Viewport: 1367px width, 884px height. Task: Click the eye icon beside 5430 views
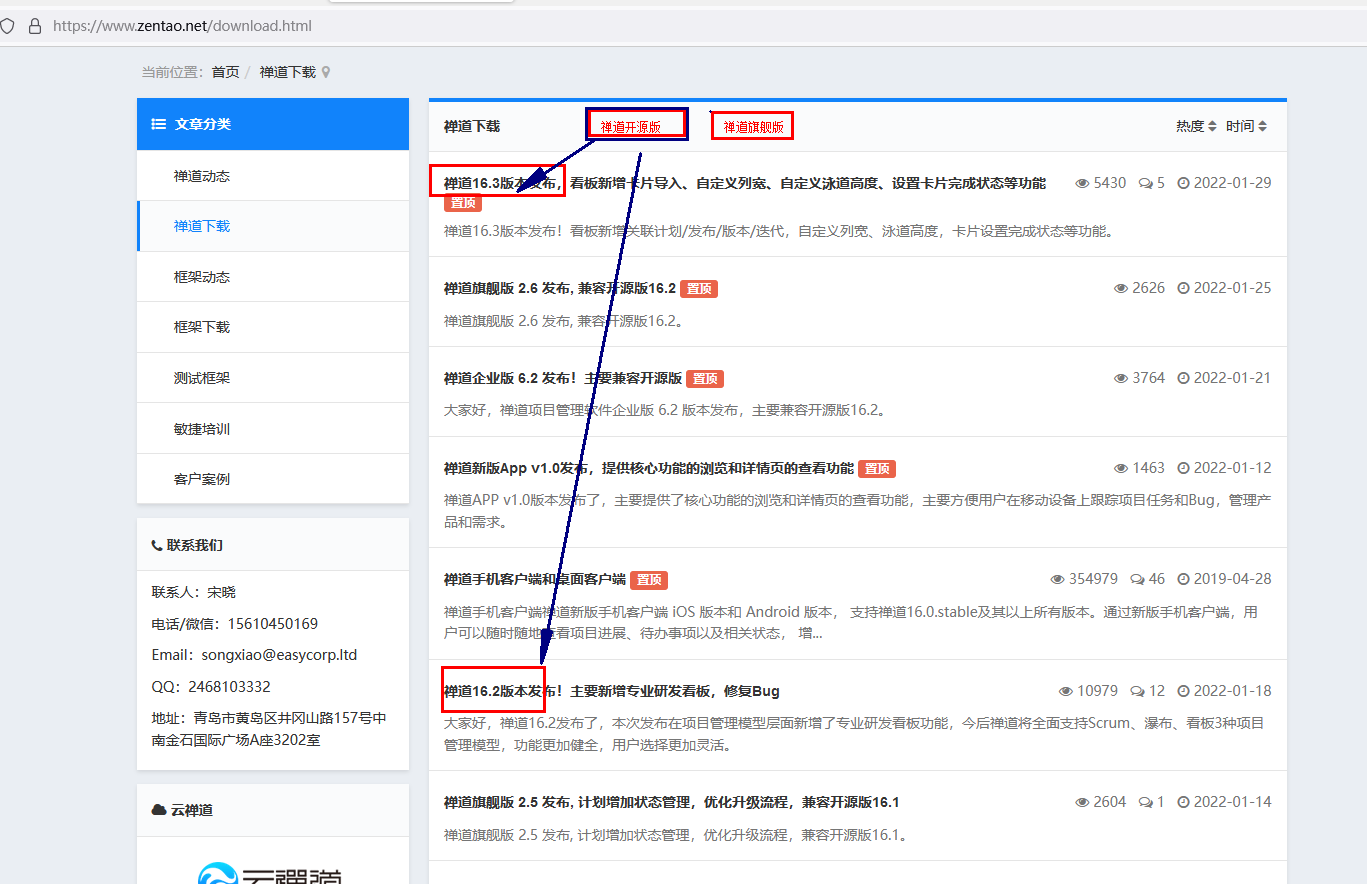click(x=1082, y=184)
